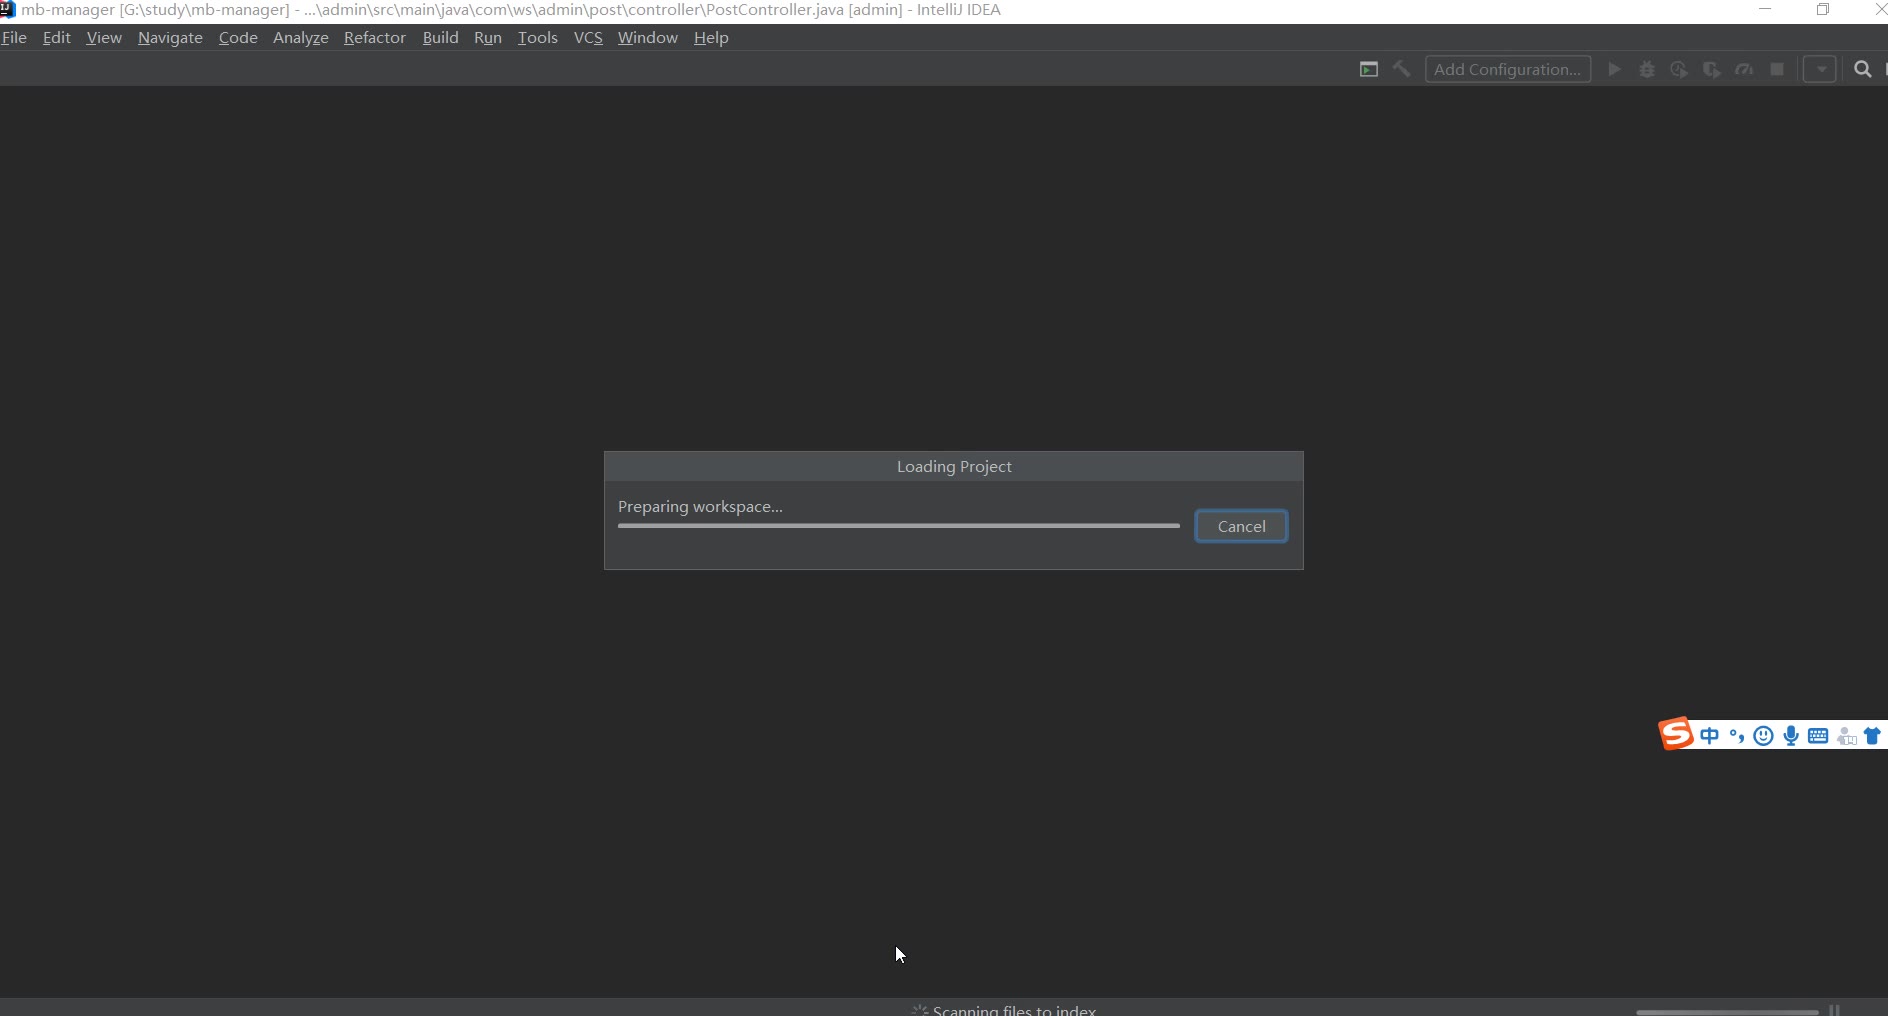The height and width of the screenshot is (1016, 1888).
Task: Click the Run with Coverage icon
Action: [x=1679, y=69]
